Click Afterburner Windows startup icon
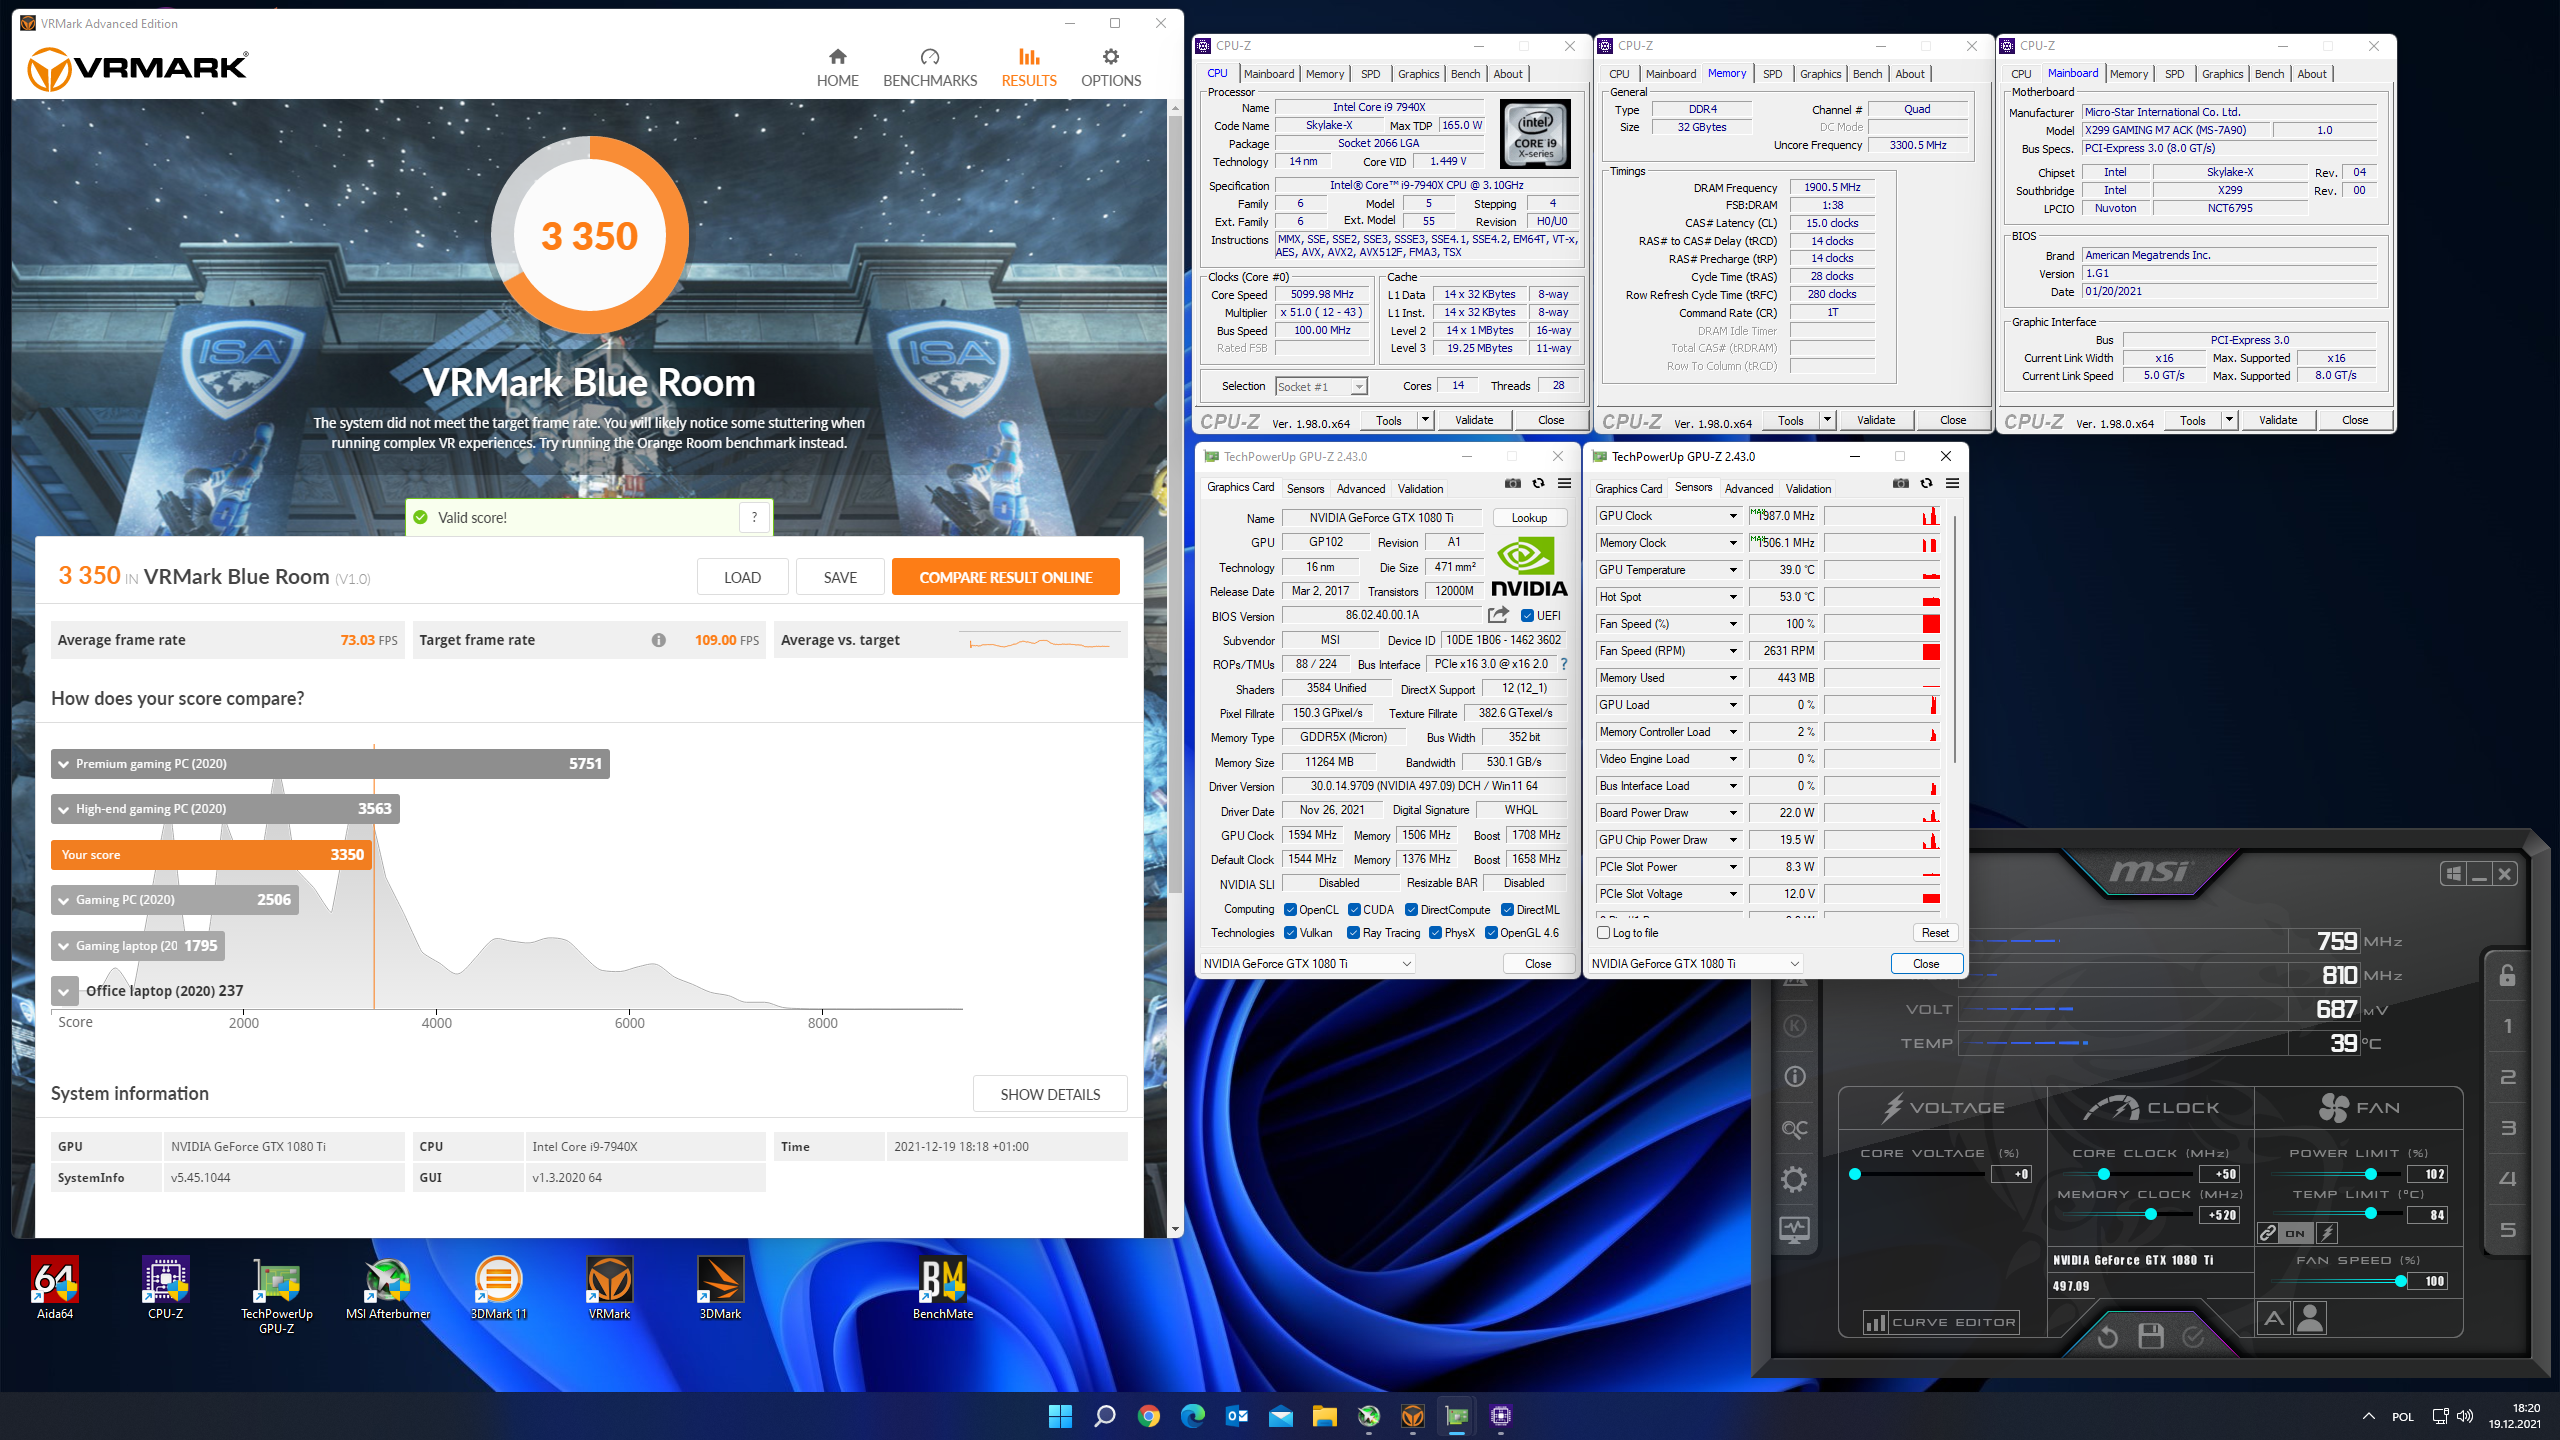Viewport: 2560px width, 1440px height. click(2453, 874)
